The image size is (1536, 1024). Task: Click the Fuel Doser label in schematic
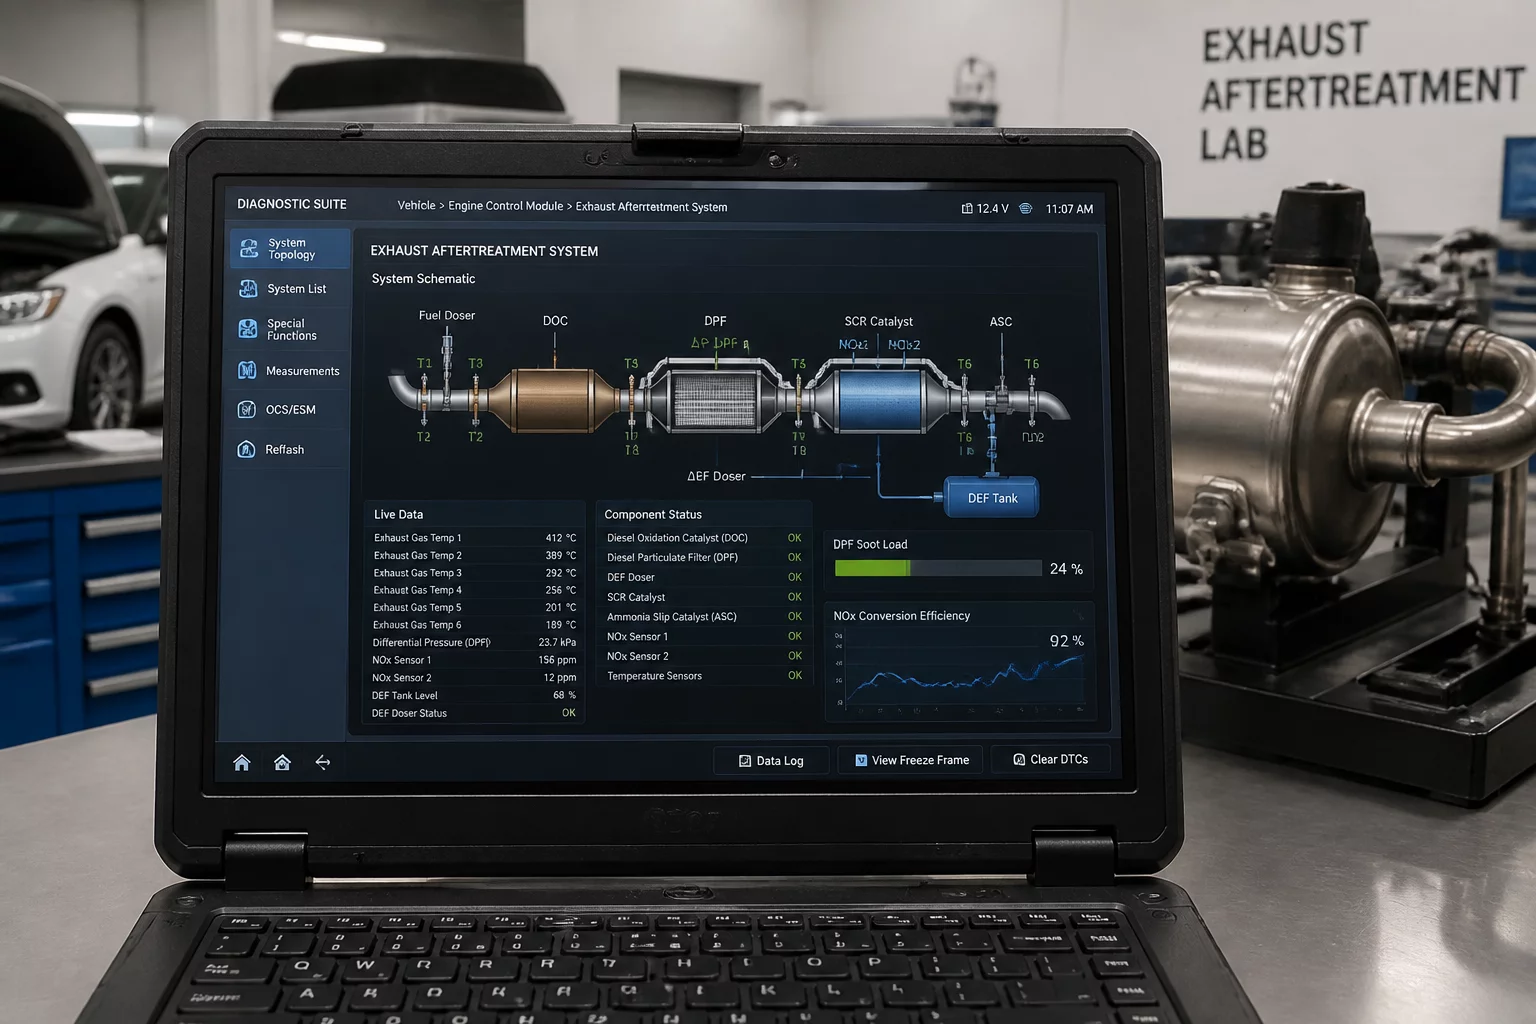click(447, 315)
